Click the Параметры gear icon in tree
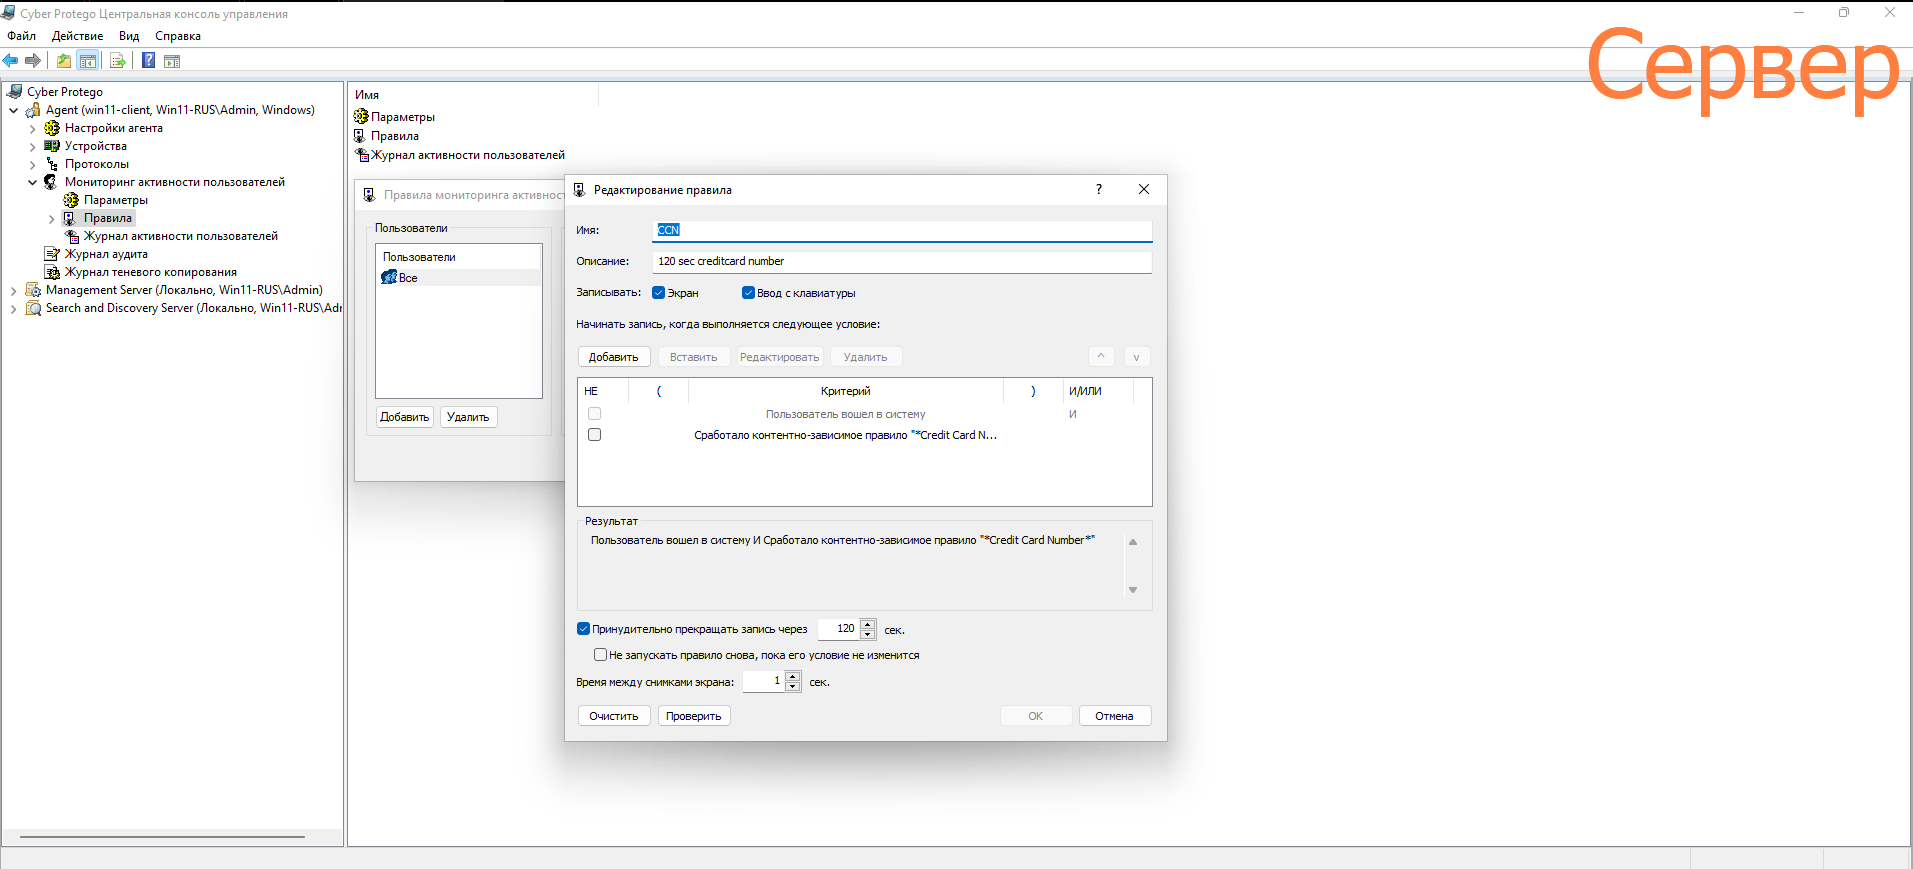This screenshot has width=1913, height=869. click(71, 200)
